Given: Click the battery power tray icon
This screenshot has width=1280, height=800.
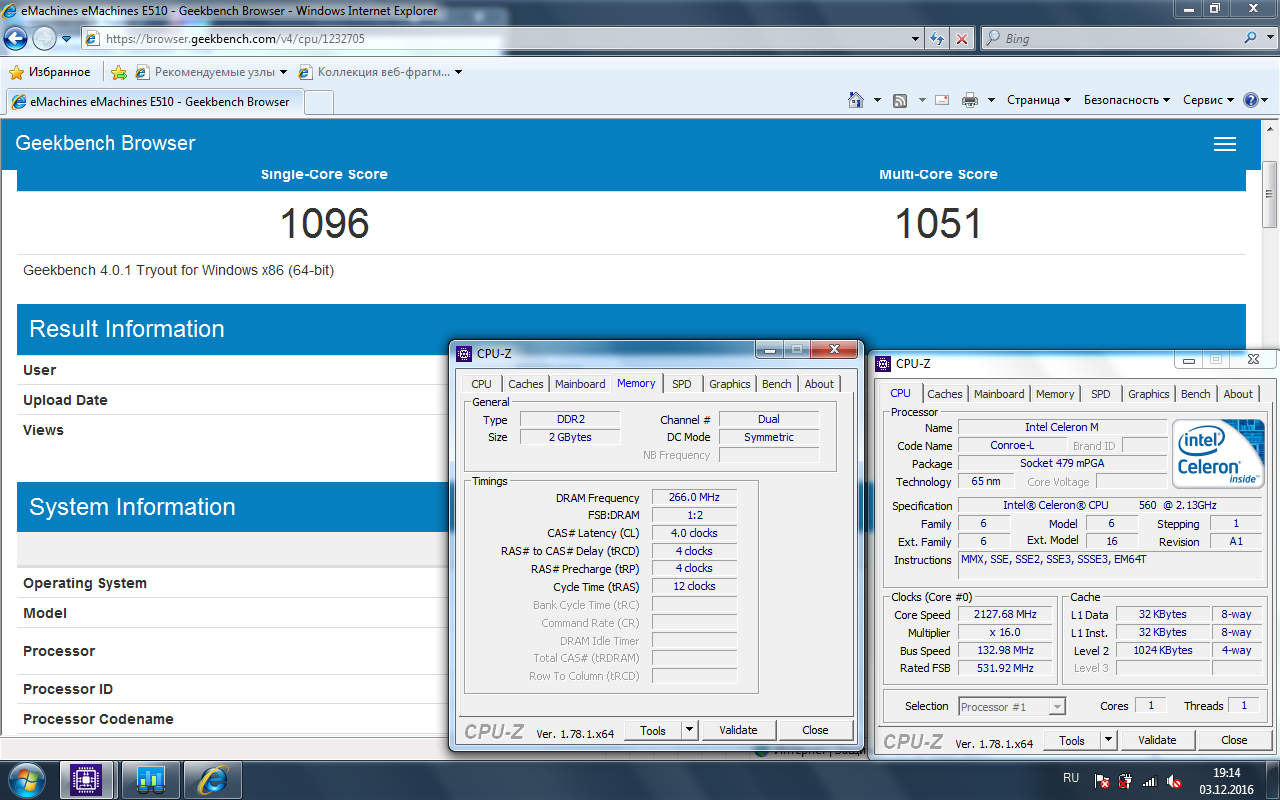Looking at the screenshot, I should click(x=1126, y=781).
